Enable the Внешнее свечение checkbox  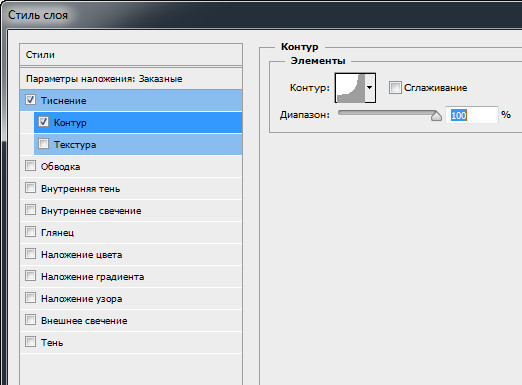tap(30, 320)
